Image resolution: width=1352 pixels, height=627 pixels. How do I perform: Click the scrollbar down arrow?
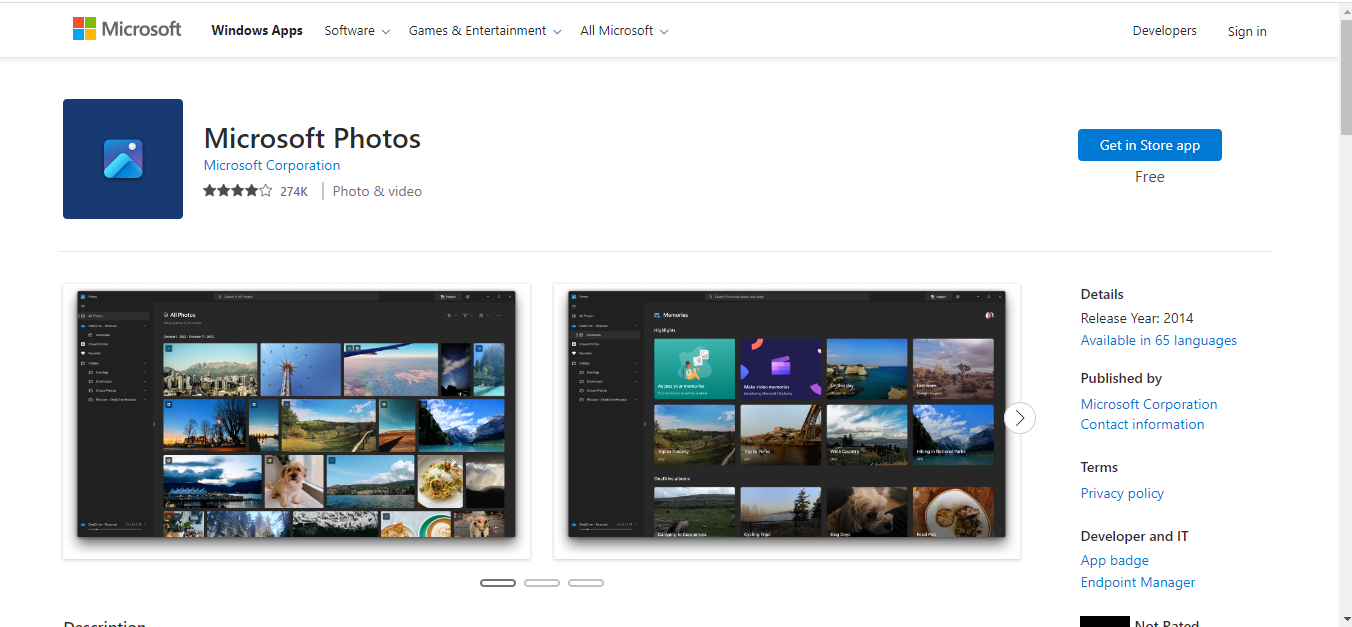coord(1345,618)
